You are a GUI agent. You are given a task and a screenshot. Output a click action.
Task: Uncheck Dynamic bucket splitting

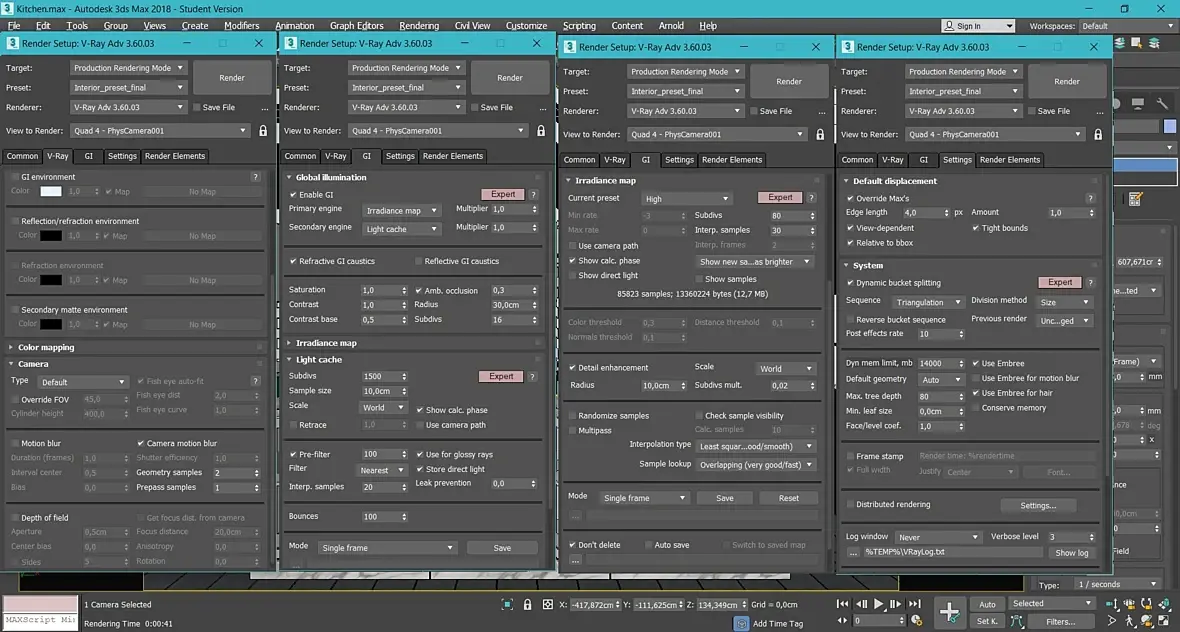[851, 283]
